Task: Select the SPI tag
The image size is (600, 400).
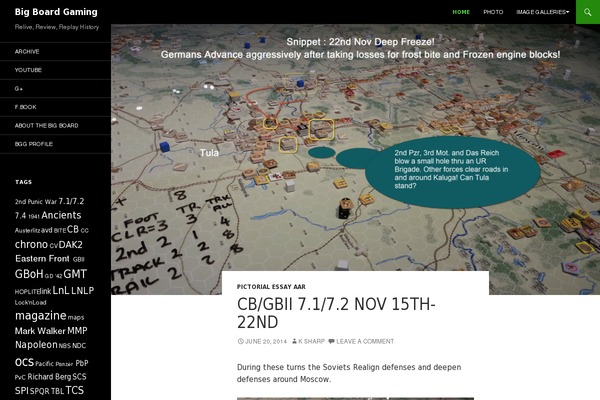Action: point(22,391)
